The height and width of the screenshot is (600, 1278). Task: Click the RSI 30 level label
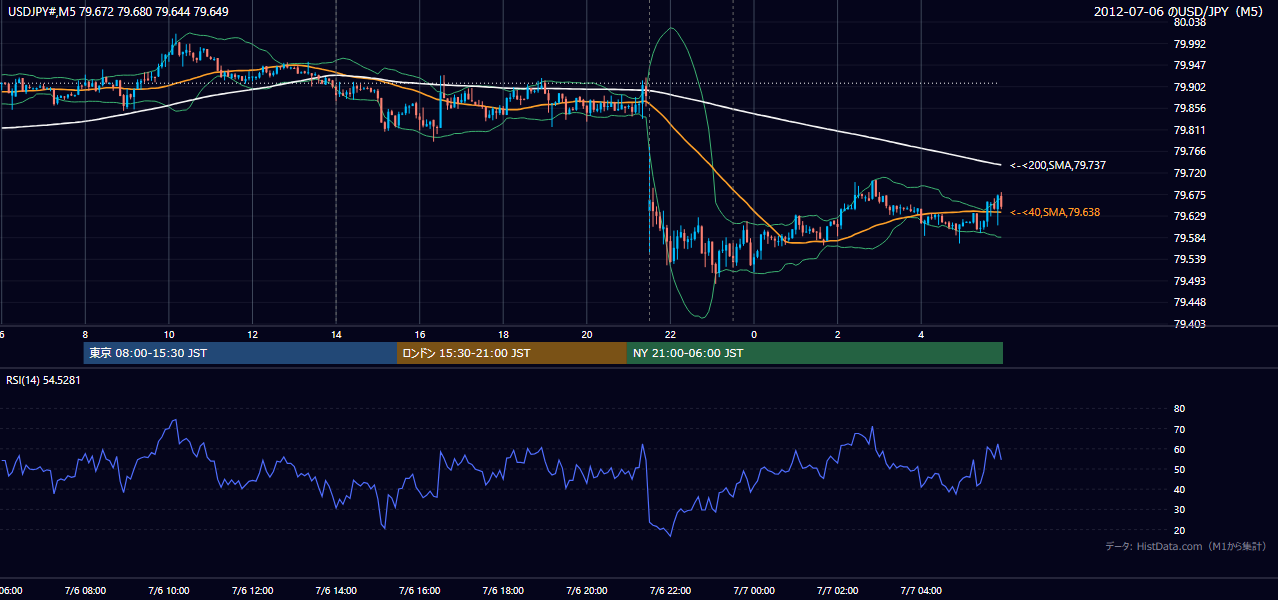tap(1179, 510)
